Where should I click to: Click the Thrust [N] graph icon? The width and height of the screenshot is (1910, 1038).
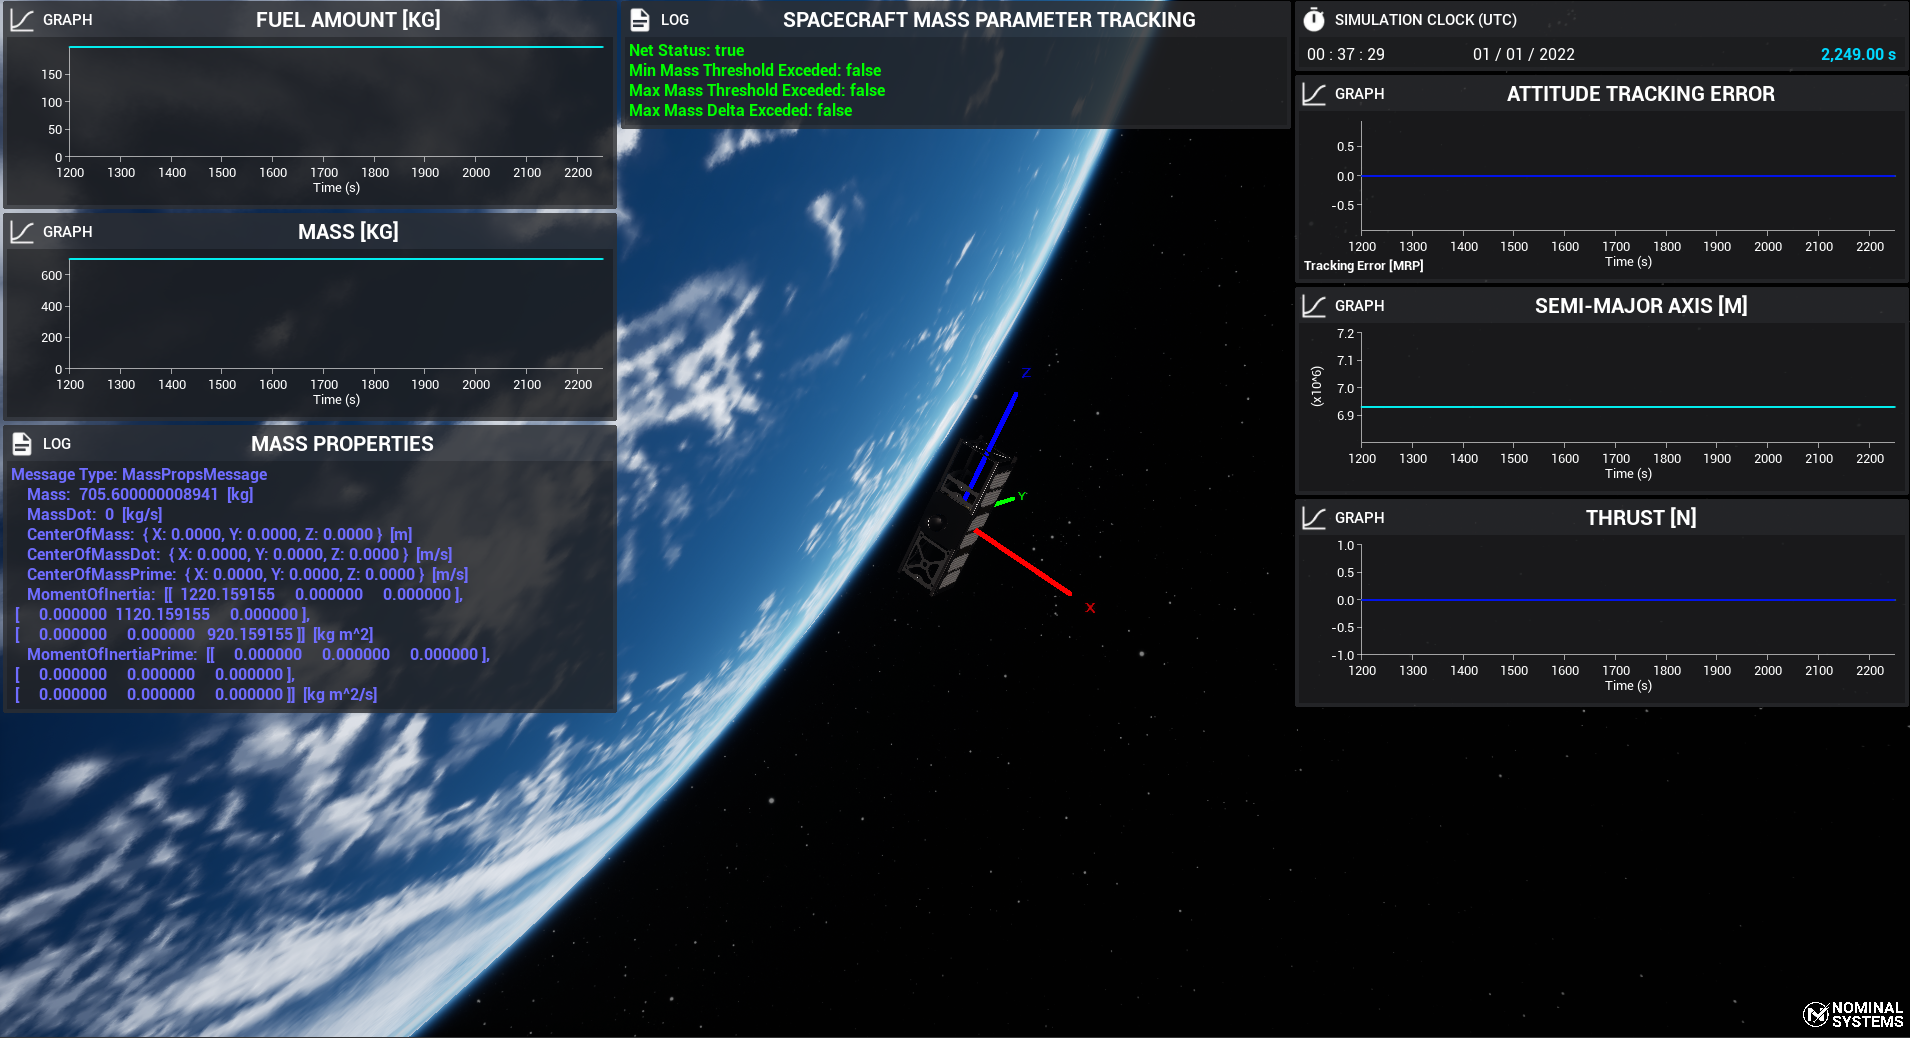[1314, 518]
